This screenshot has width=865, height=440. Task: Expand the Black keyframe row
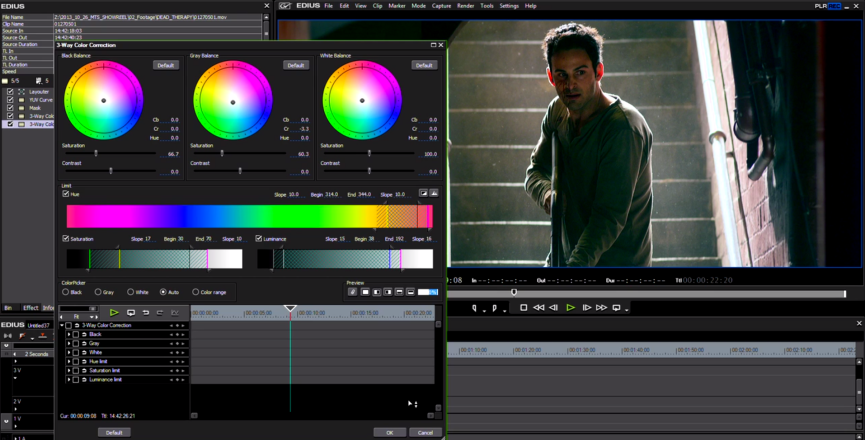(69, 335)
